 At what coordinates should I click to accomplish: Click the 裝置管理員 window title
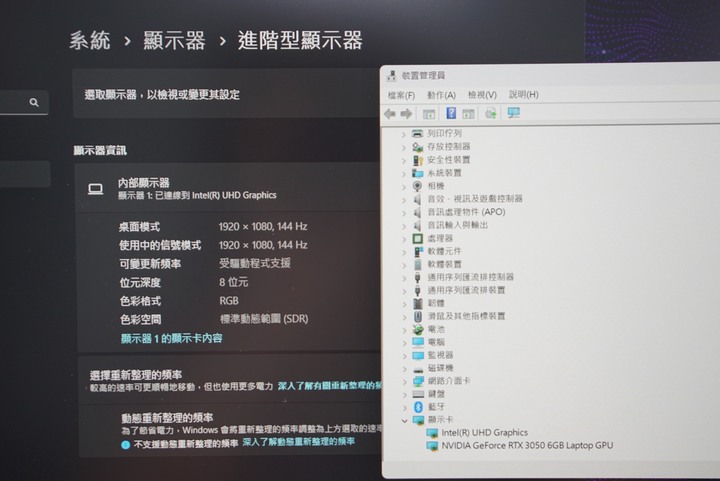(423, 76)
